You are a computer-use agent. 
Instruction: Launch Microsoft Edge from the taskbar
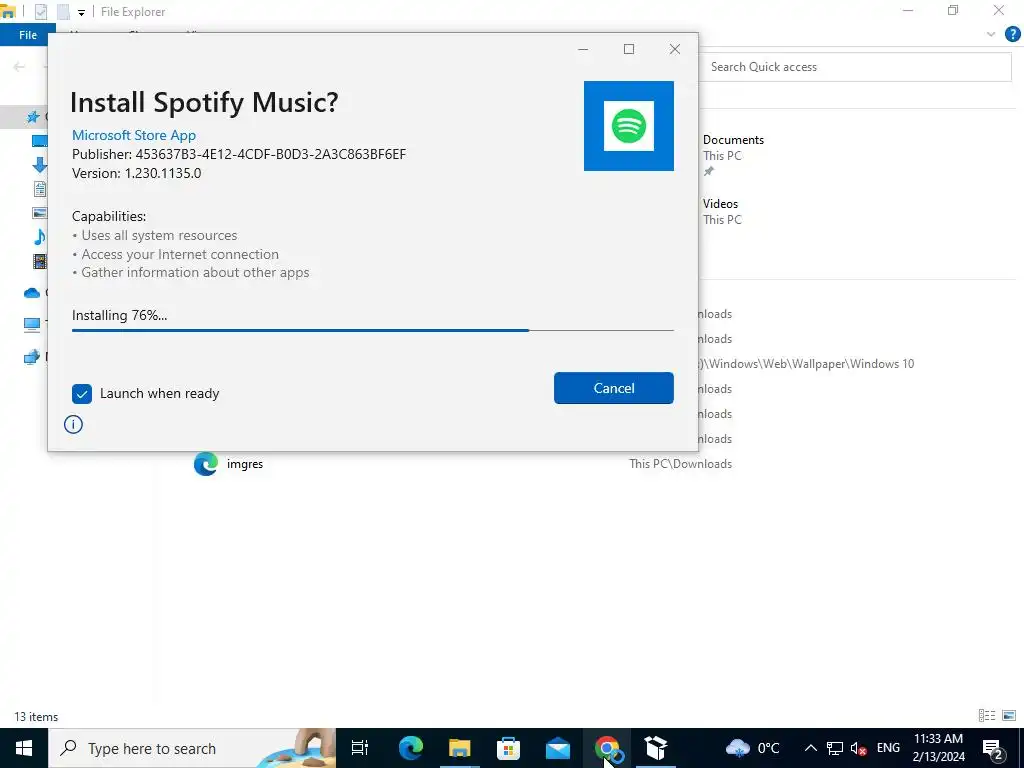(x=411, y=748)
